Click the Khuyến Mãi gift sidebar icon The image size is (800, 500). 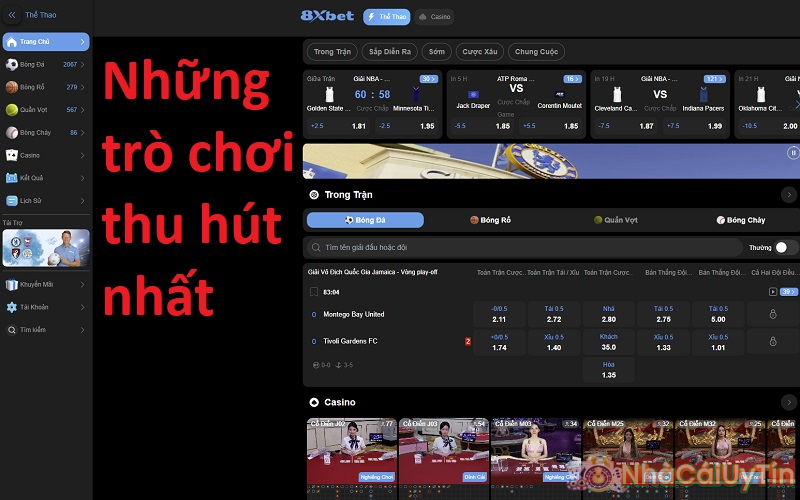12,285
